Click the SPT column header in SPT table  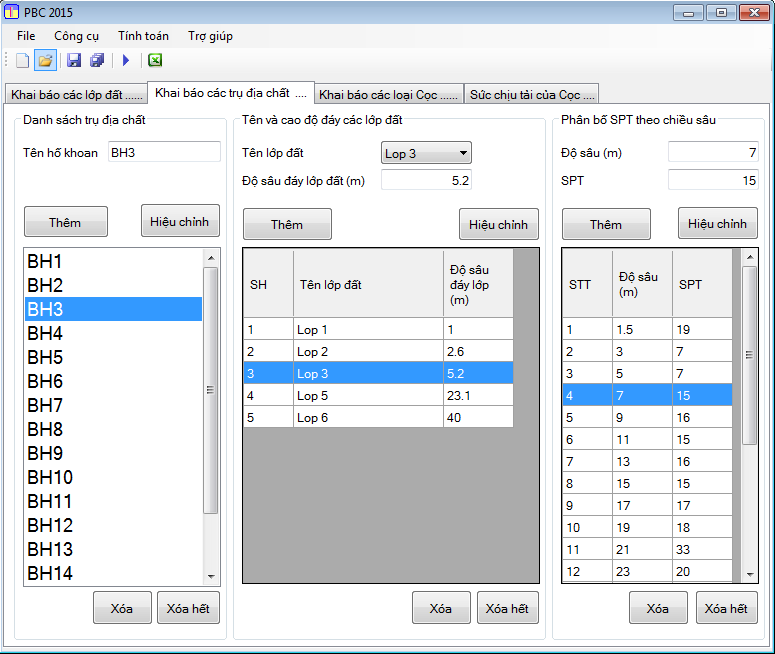(x=702, y=284)
